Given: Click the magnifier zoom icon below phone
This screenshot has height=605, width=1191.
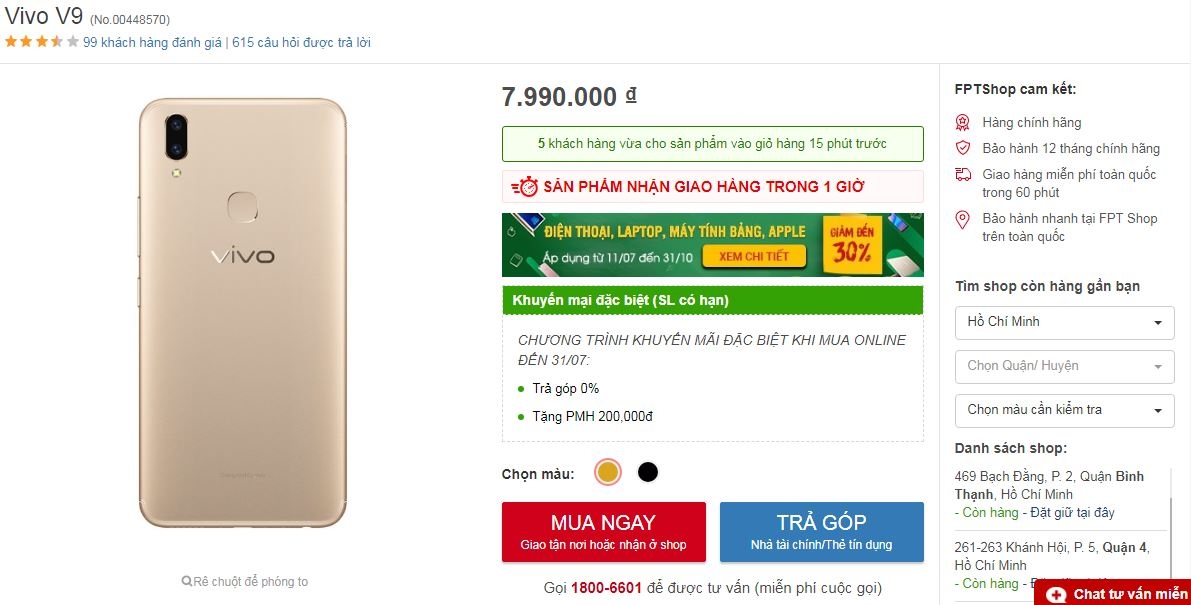Looking at the screenshot, I should coord(187,581).
